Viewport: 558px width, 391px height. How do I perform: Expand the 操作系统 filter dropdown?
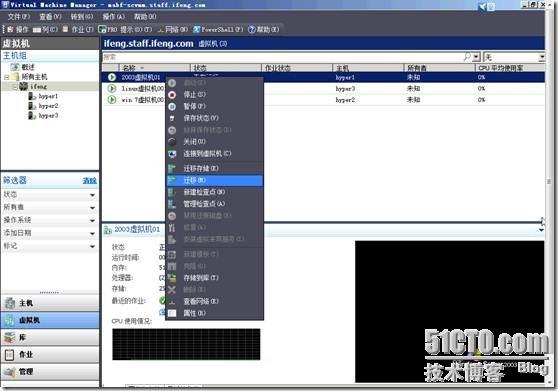[x=92, y=221]
